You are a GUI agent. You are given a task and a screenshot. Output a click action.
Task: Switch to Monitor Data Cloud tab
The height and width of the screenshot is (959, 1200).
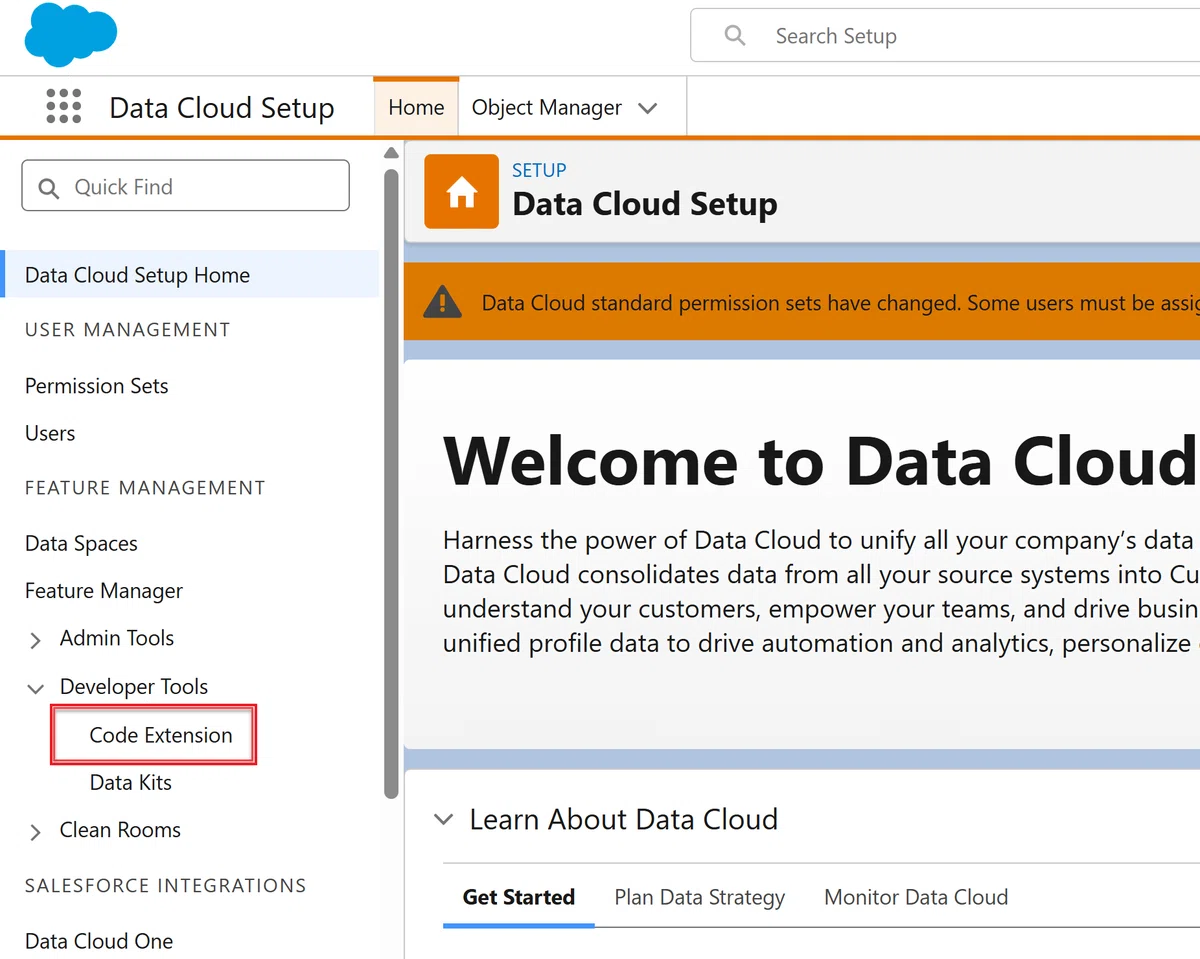916,897
